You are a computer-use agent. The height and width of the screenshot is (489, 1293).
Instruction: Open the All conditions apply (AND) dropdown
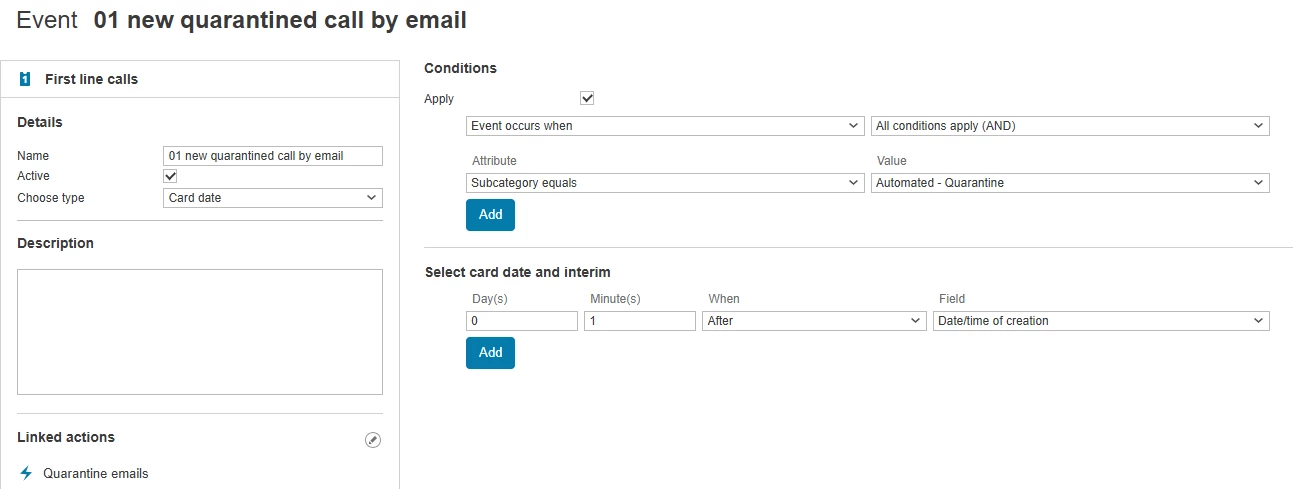point(1070,126)
